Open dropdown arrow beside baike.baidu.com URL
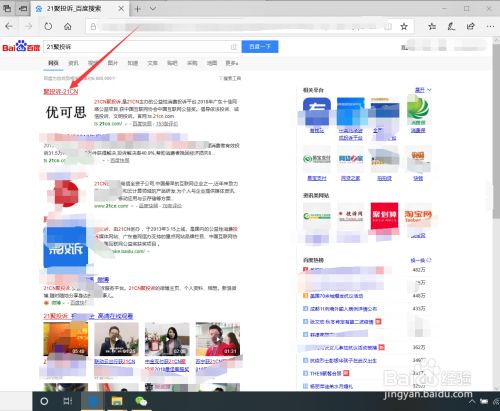The image size is (500, 411). pyautogui.click(x=149, y=251)
